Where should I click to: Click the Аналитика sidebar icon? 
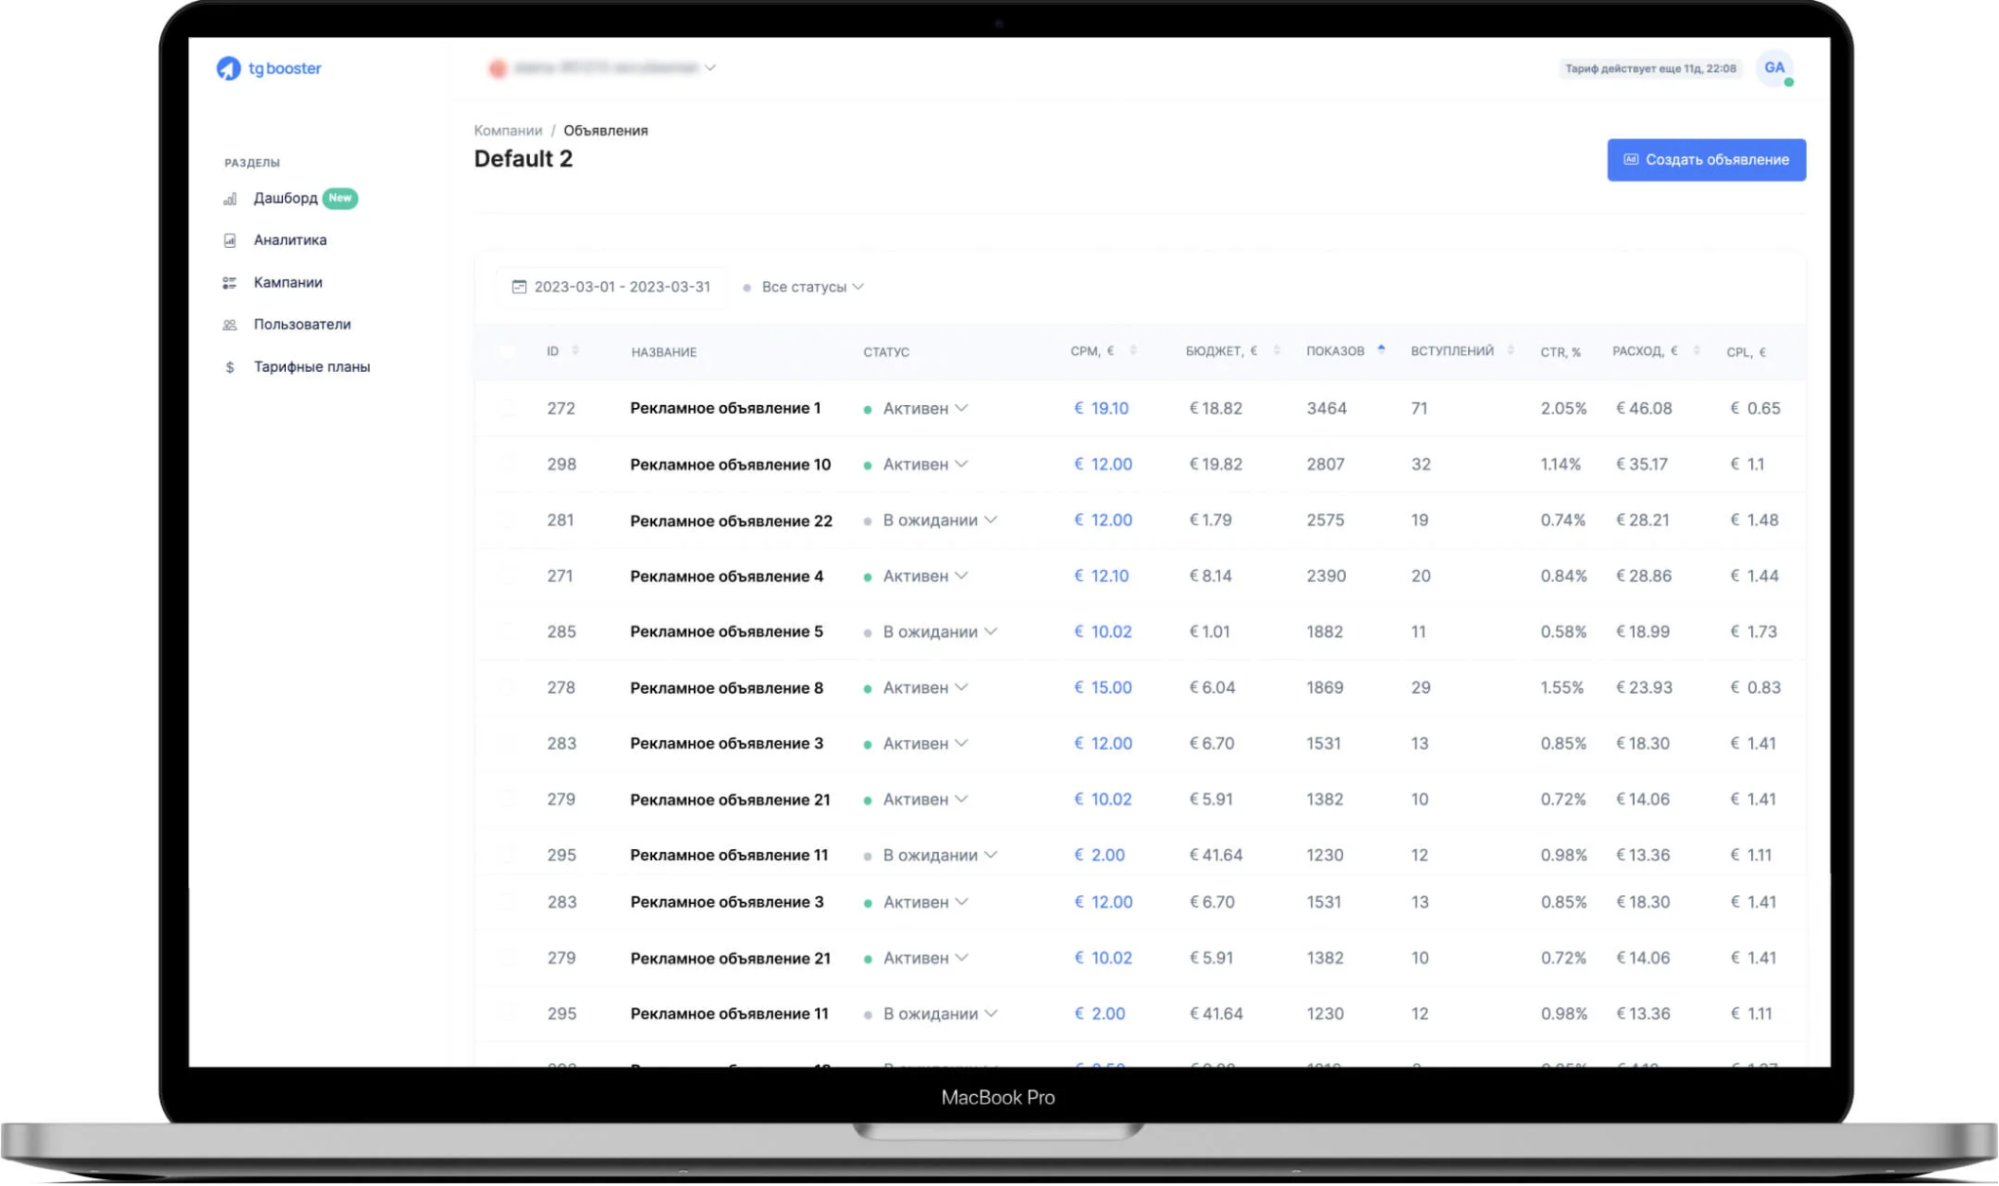(x=230, y=240)
